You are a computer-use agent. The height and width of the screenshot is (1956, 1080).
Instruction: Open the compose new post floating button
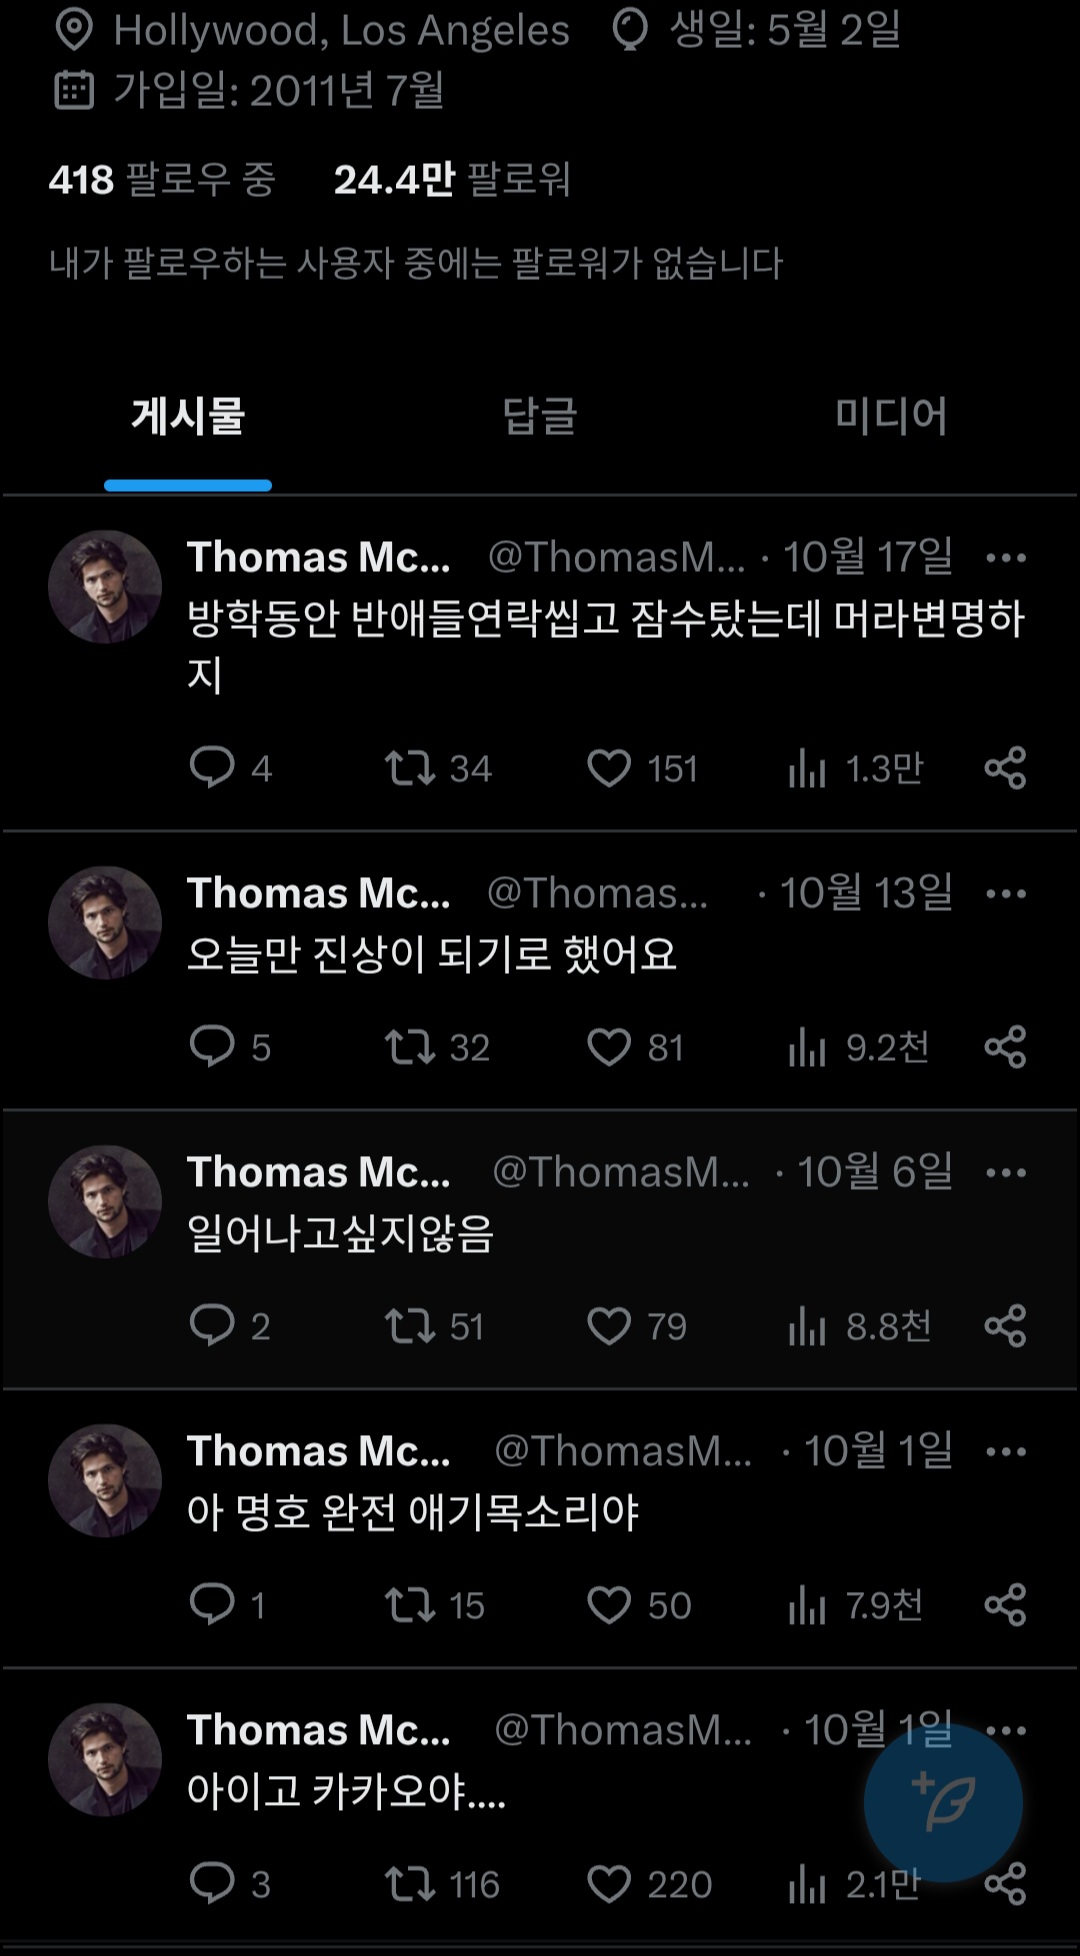pos(942,1802)
